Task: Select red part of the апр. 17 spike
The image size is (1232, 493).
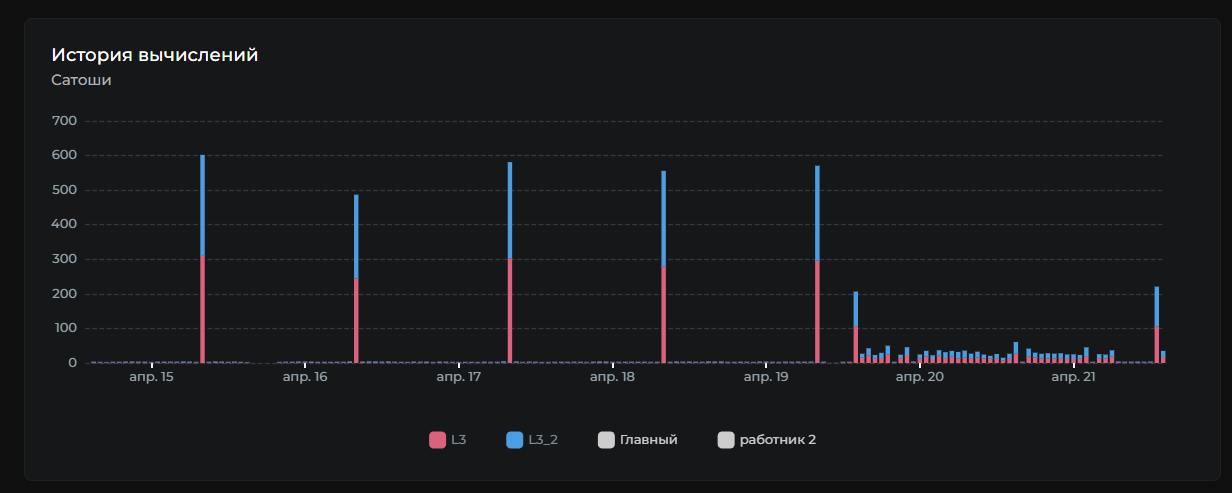Action: point(510,311)
